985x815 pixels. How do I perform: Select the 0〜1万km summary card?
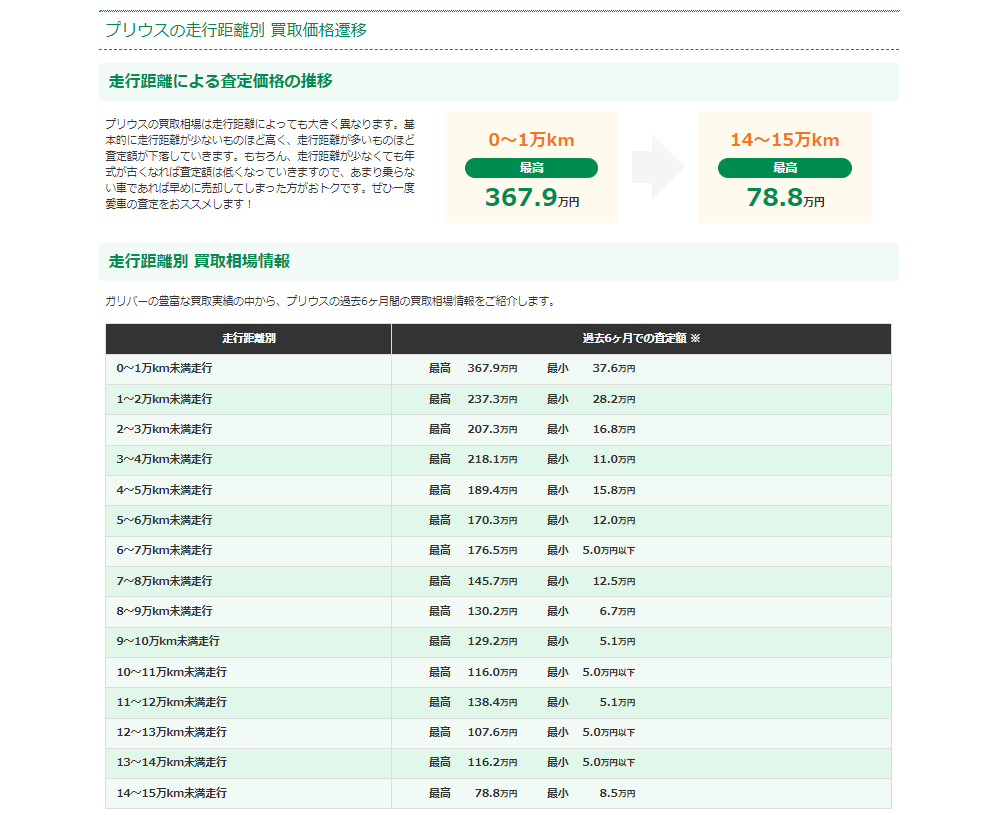(531, 167)
